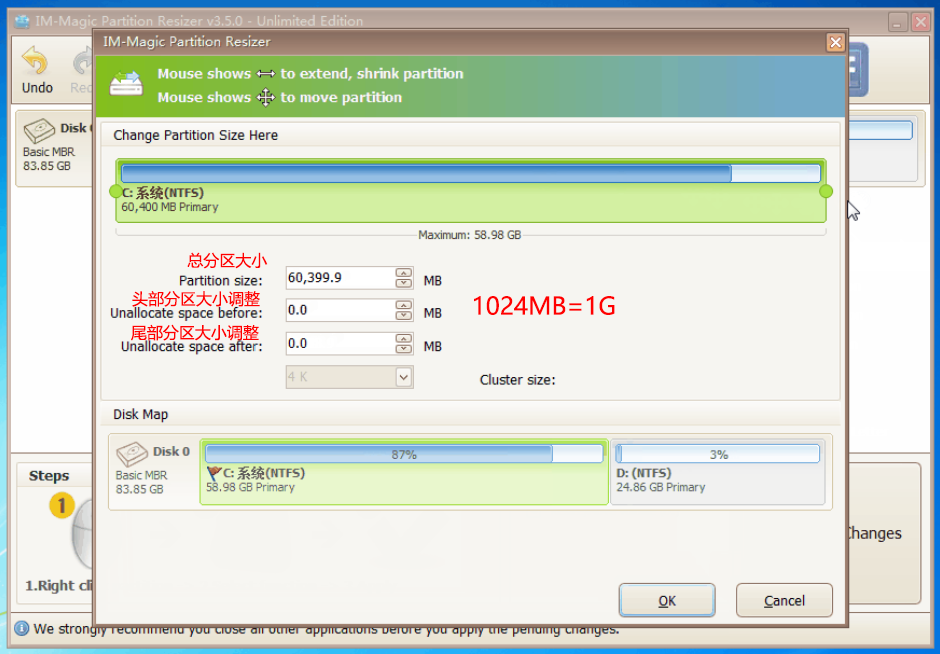The image size is (940, 654).
Task: Click the "60,400 MB Primary" label
Action: [170, 207]
